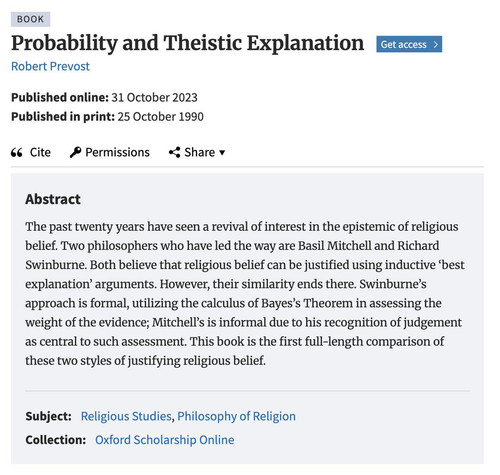Image resolution: width=500 pixels, height=475 pixels.
Task: Click the quotation mark icon beside Cite
Action: (17, 153)
